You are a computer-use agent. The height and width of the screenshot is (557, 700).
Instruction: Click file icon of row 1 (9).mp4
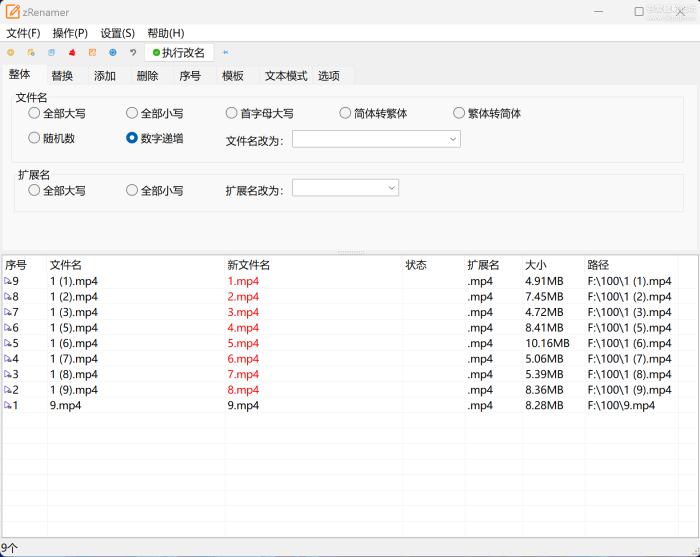8,390
